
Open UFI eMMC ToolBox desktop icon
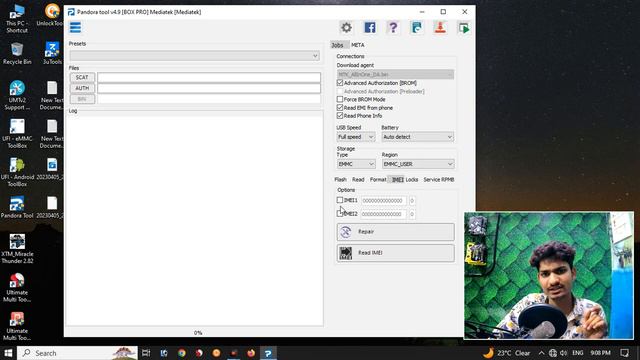pos(17,133)
